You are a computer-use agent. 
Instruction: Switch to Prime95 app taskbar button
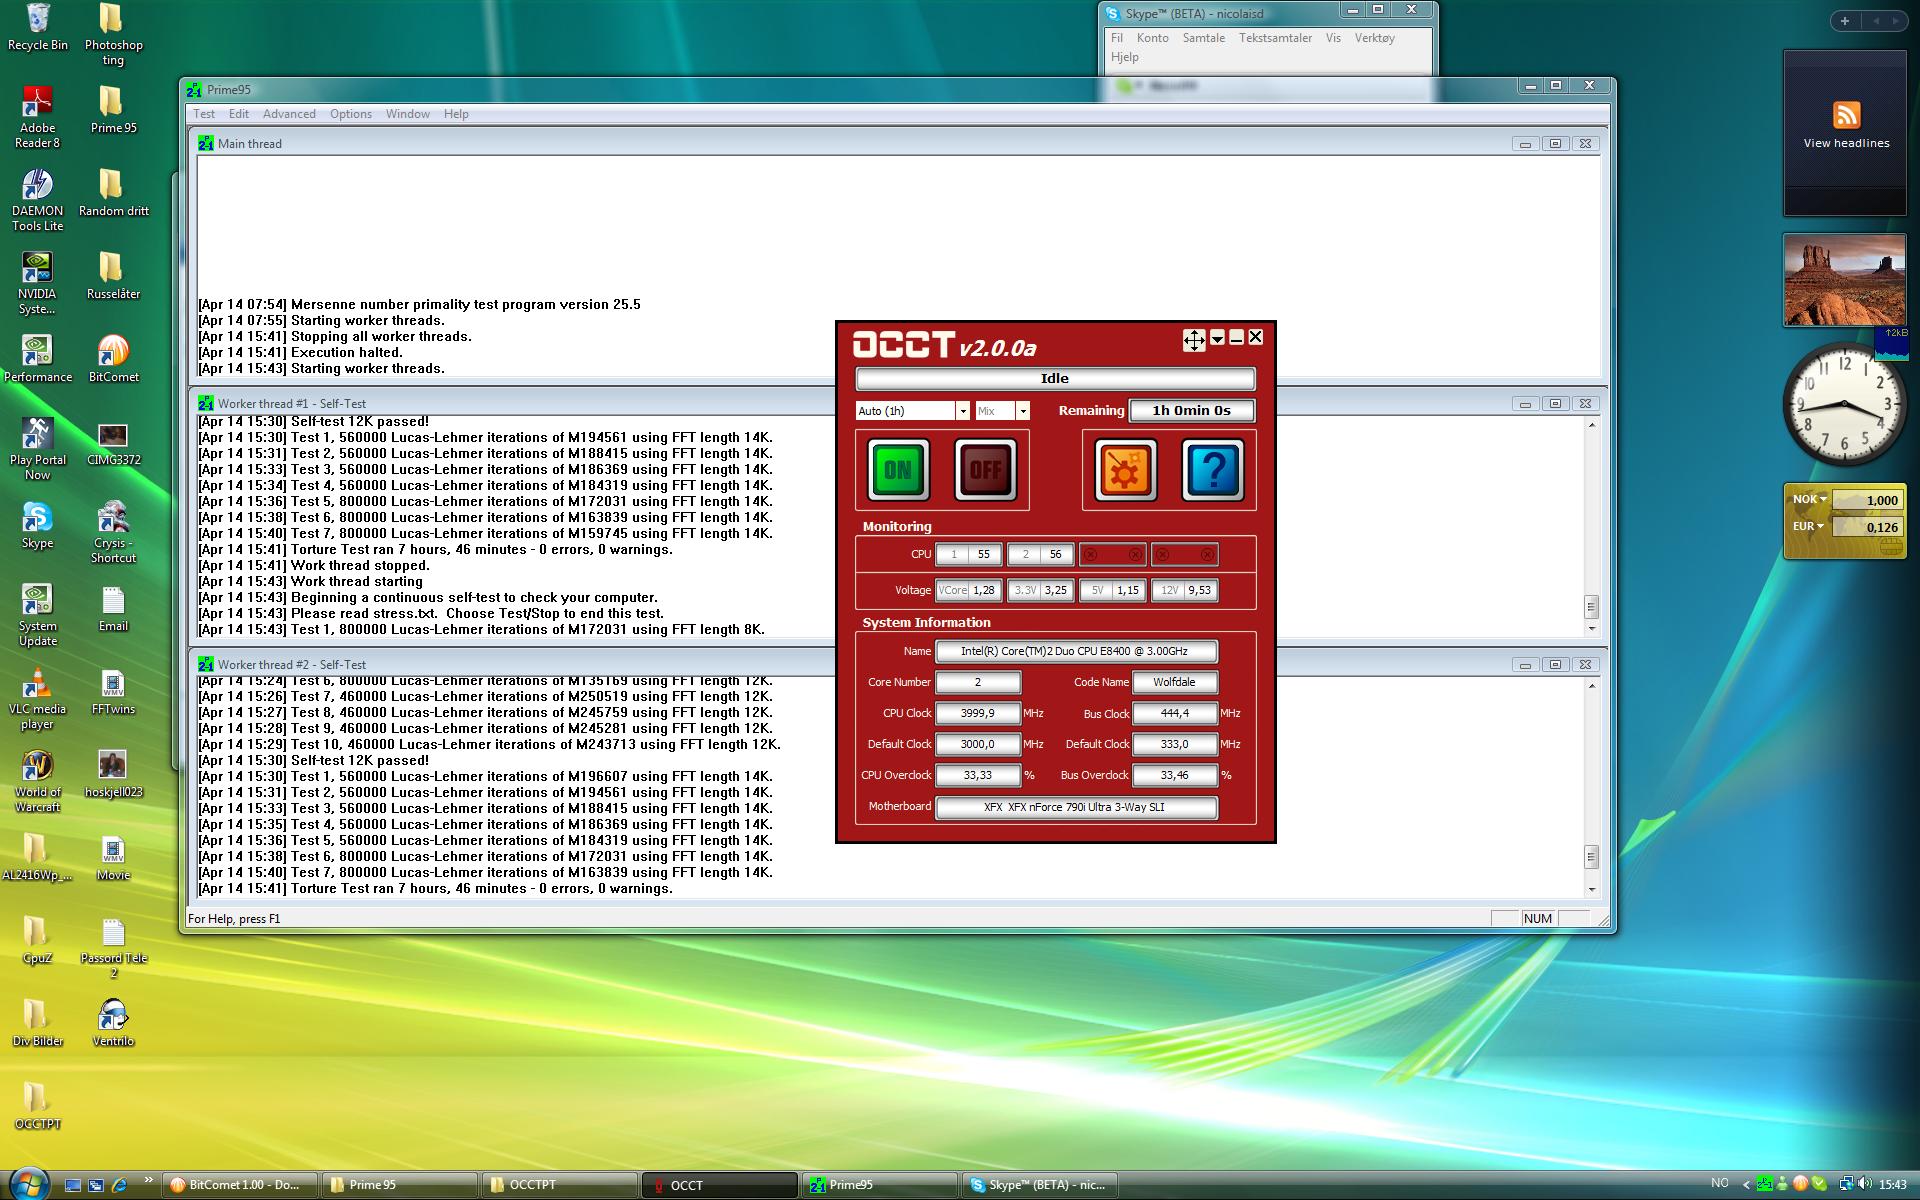(x=880, y=1185)
